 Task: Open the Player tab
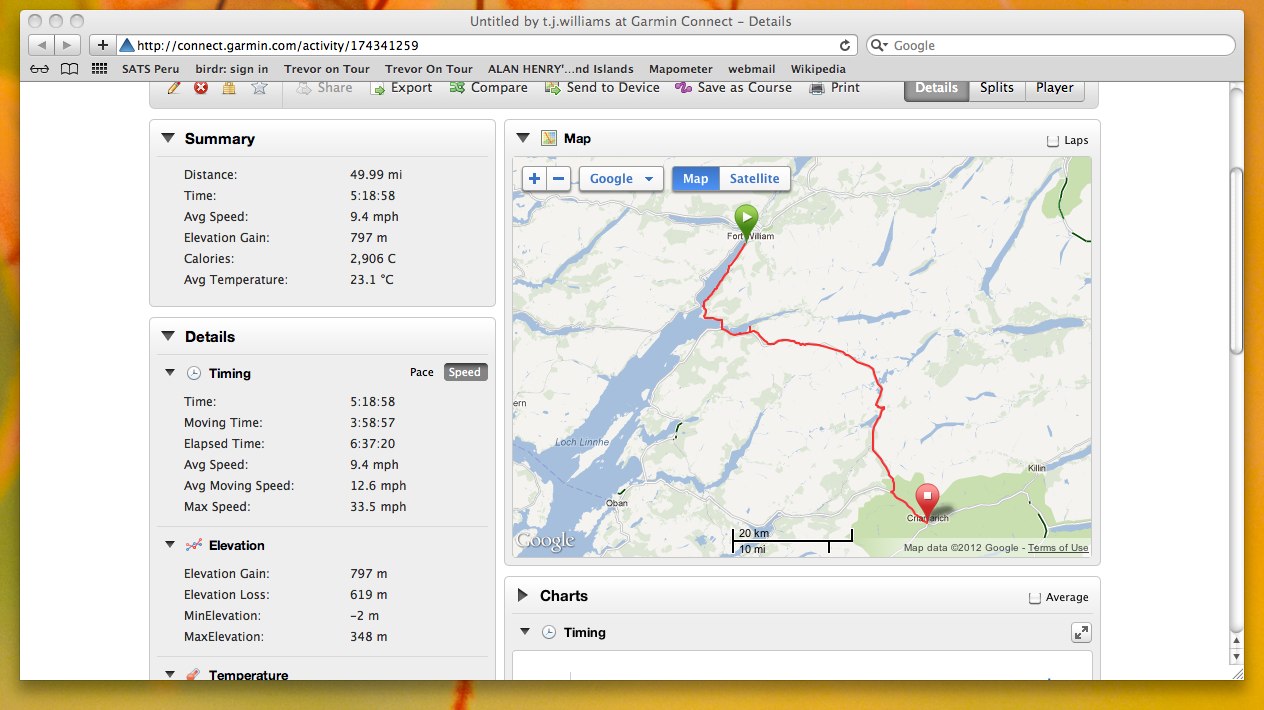coord(1054,88)
